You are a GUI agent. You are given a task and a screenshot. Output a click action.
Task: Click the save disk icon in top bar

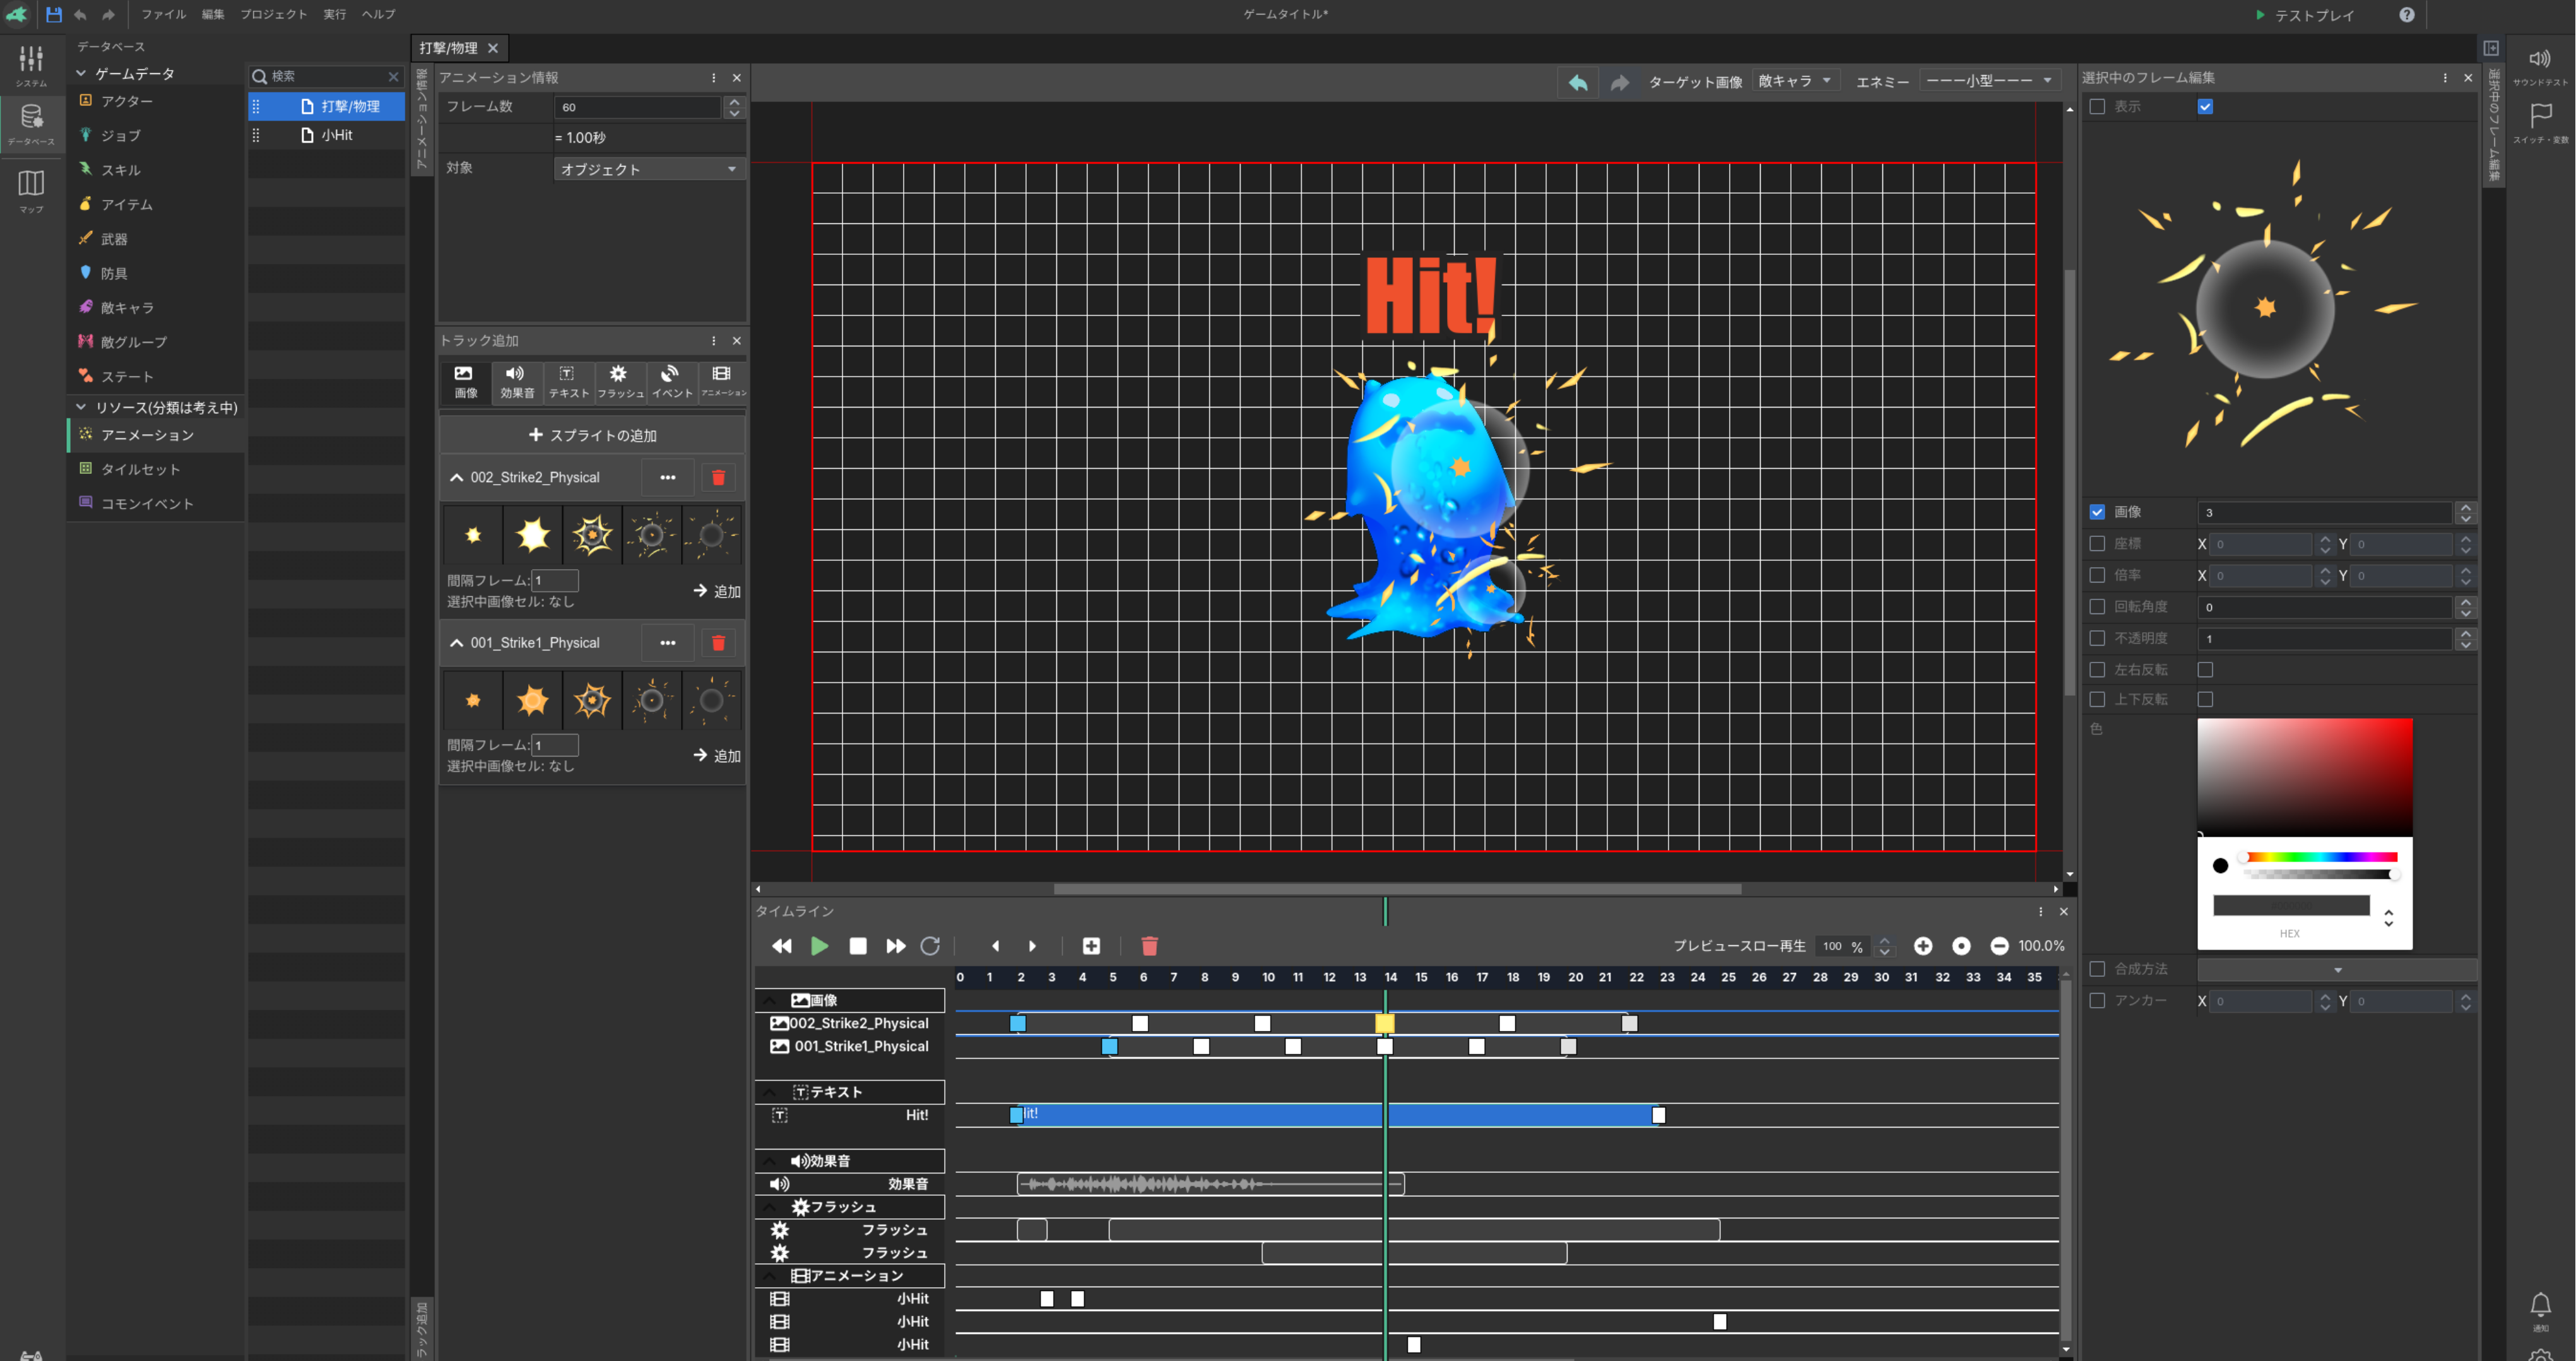coord(53,14)
